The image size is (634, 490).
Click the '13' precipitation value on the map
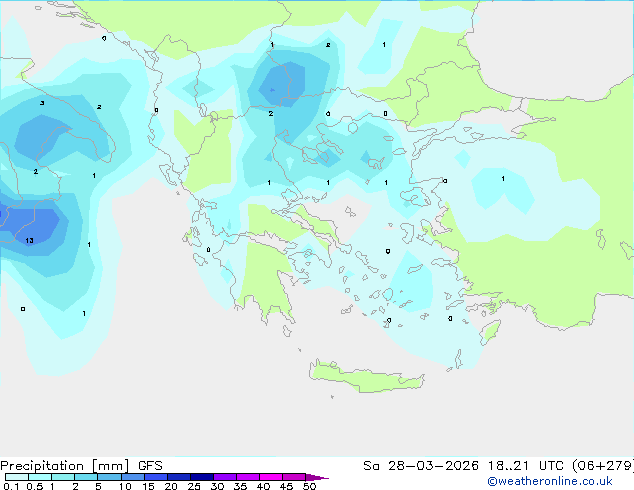click(29, 241)
